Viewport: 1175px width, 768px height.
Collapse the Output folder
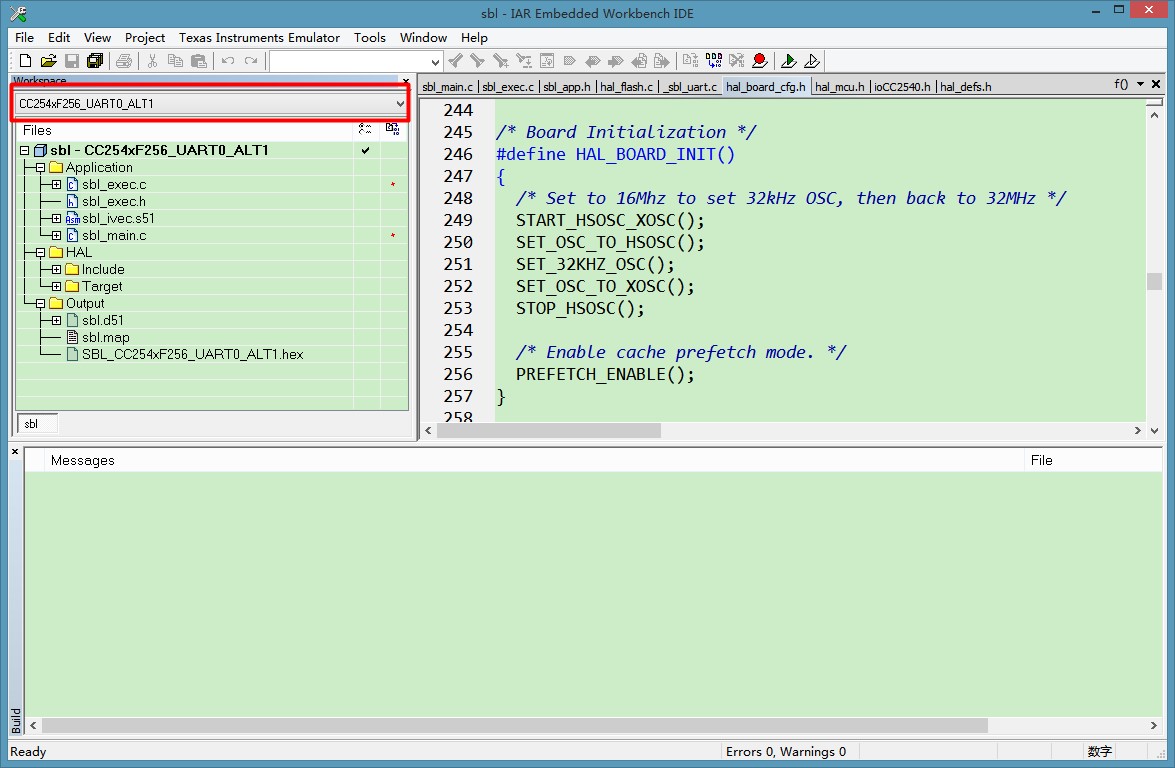[x=40, y=303]
